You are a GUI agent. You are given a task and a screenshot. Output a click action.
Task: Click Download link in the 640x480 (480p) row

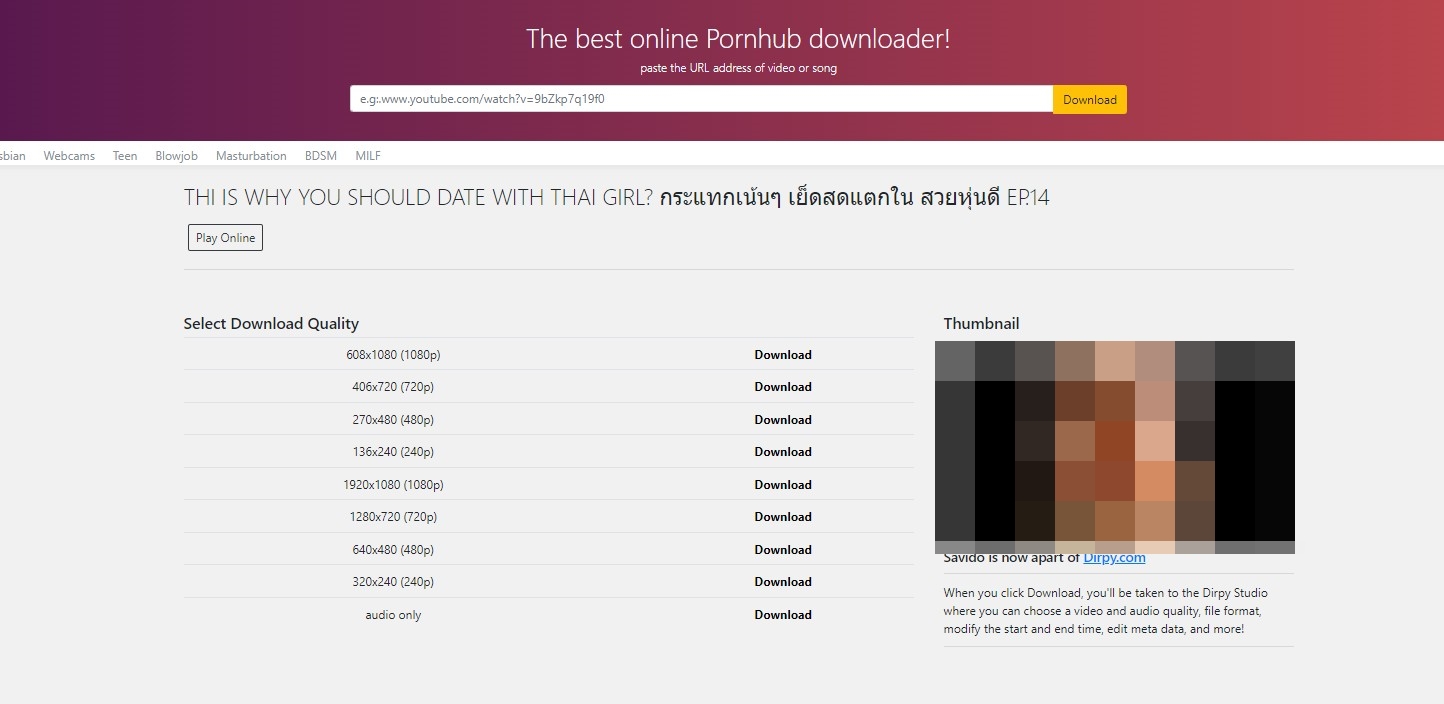[783, 550]
